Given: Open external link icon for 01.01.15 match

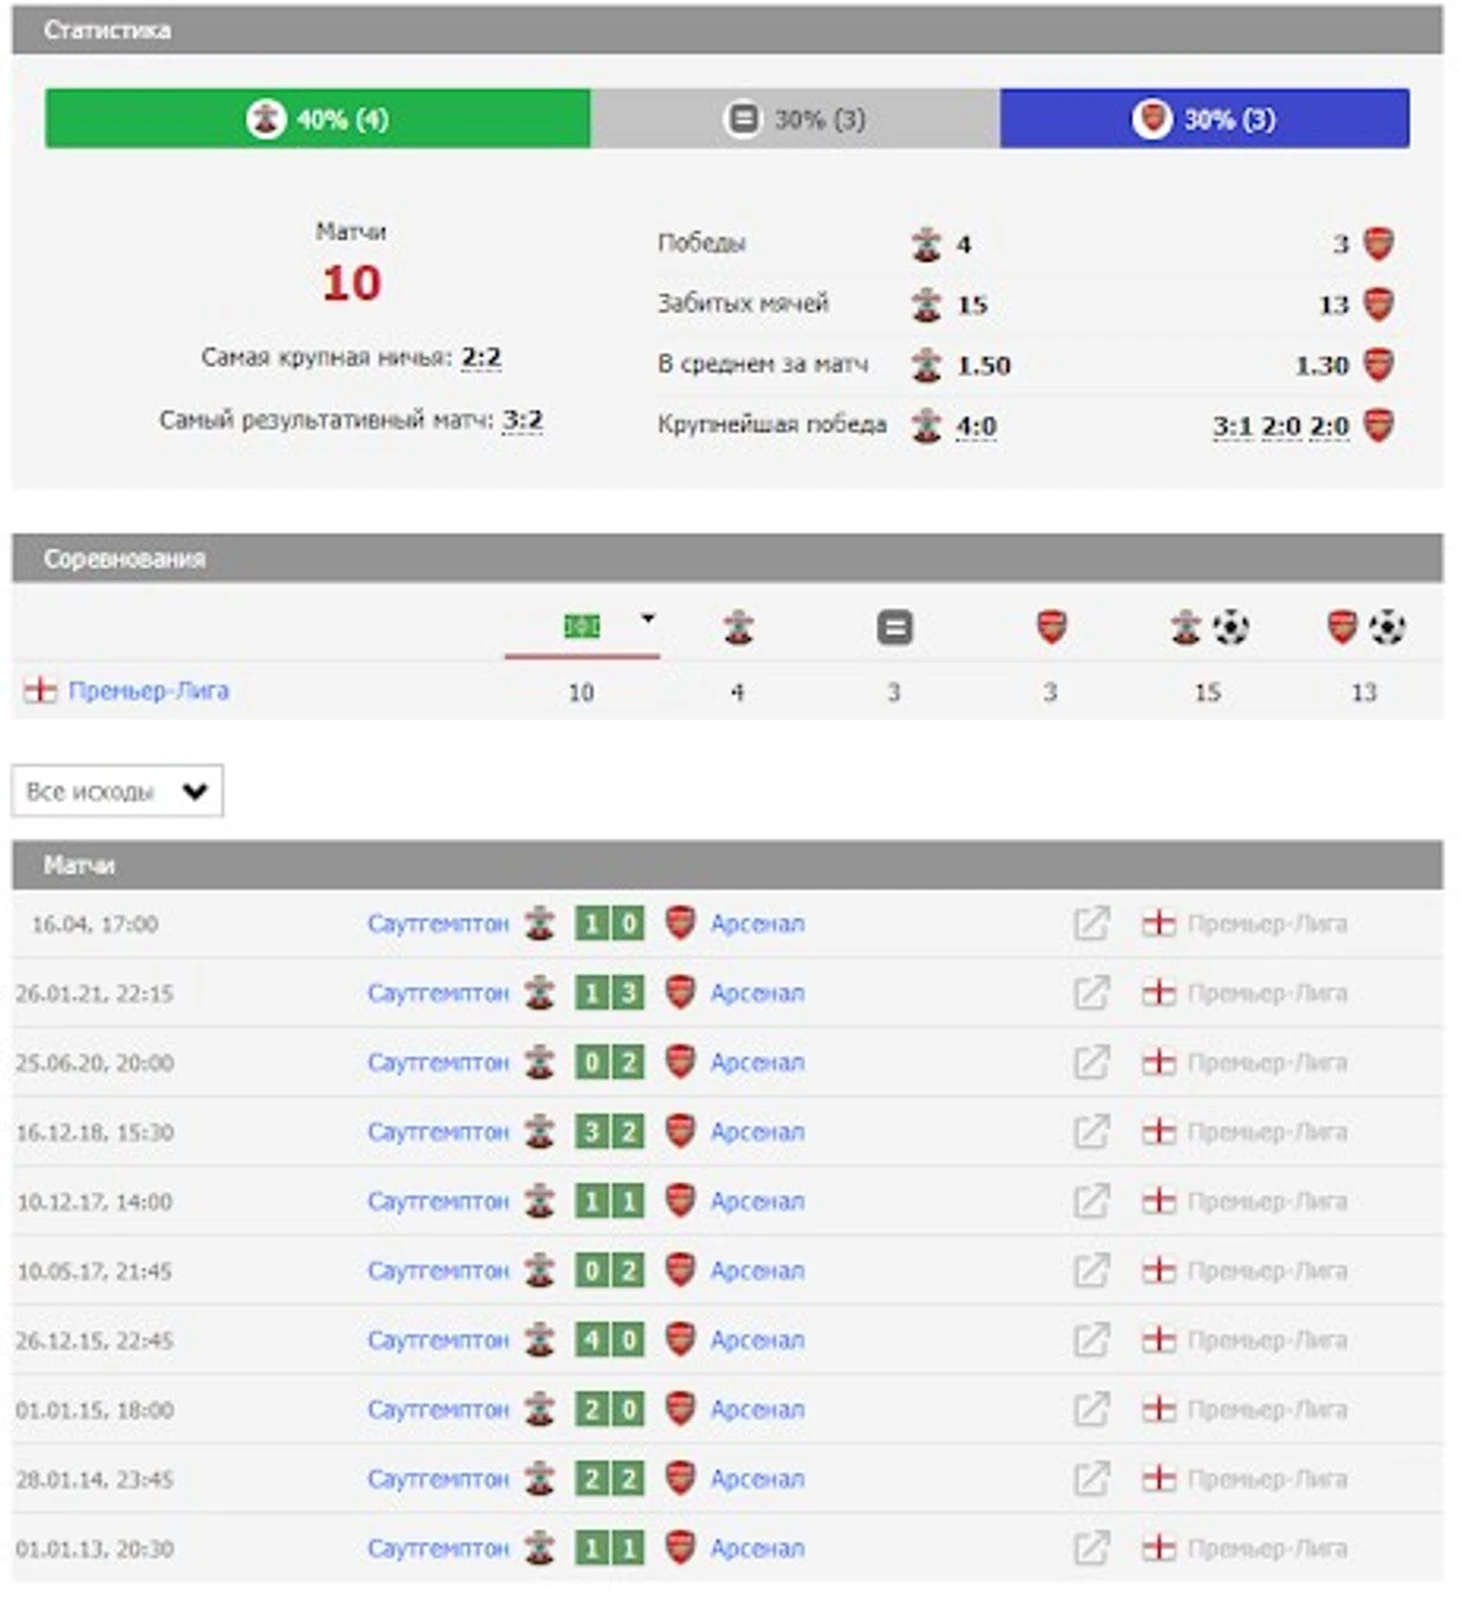Looking at the screenshot, I should (x=1091, y=1410).
